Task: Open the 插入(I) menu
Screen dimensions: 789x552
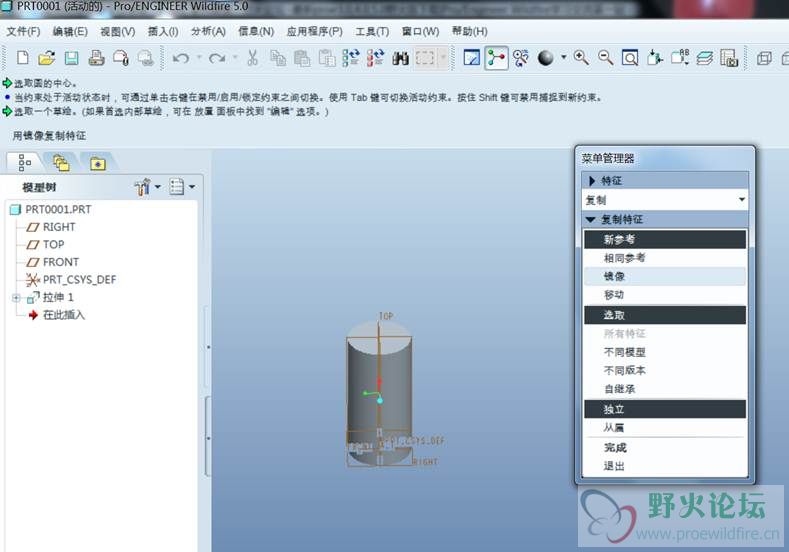Action: tap(163, 32)
